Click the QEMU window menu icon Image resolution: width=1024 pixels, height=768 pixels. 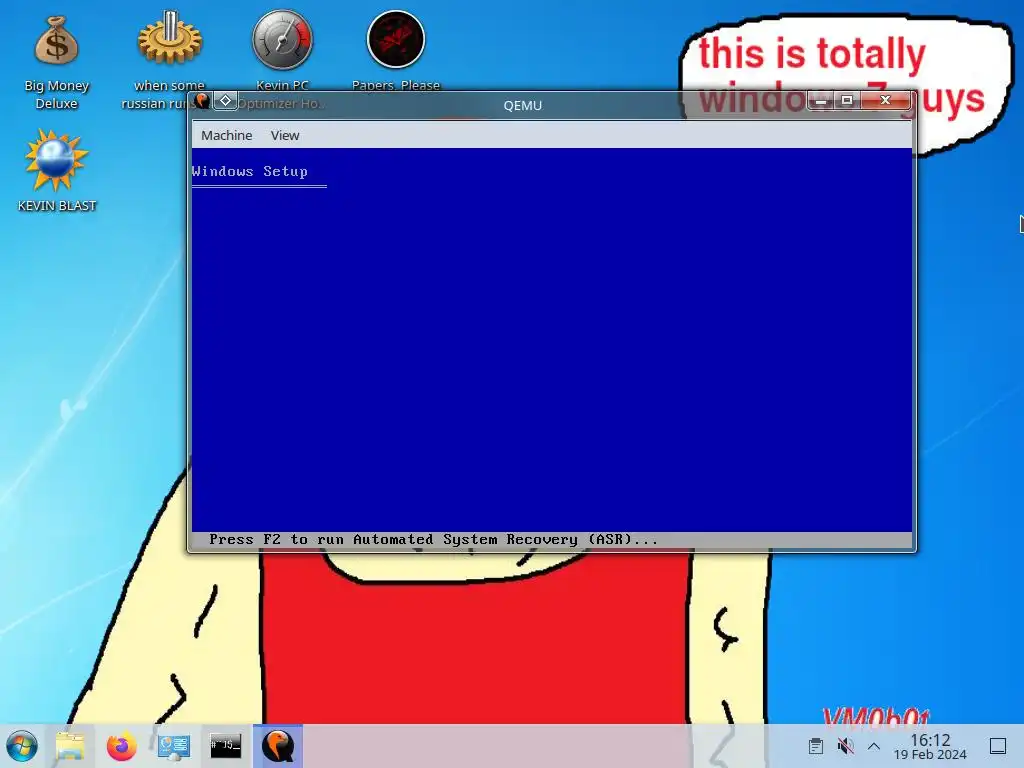pos(202,101)
